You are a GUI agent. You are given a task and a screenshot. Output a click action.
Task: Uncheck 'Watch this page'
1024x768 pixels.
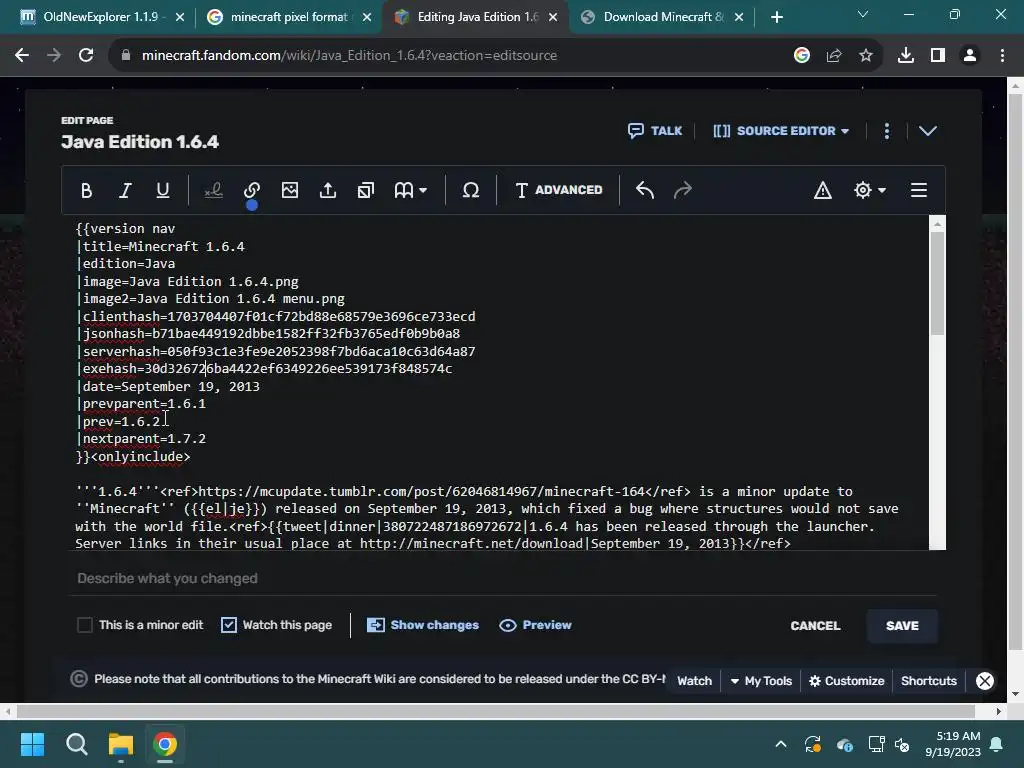(x=229, y=625)
